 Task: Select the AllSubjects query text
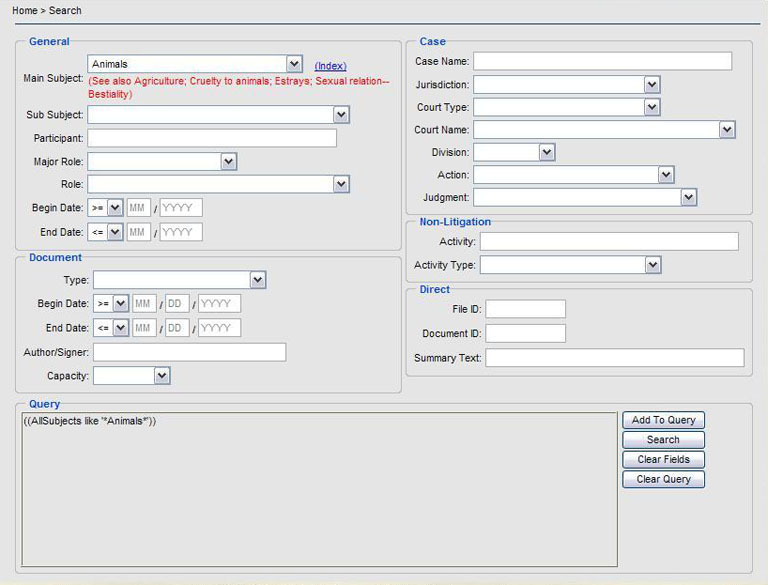pyautogui.click(x=90, y=421)
